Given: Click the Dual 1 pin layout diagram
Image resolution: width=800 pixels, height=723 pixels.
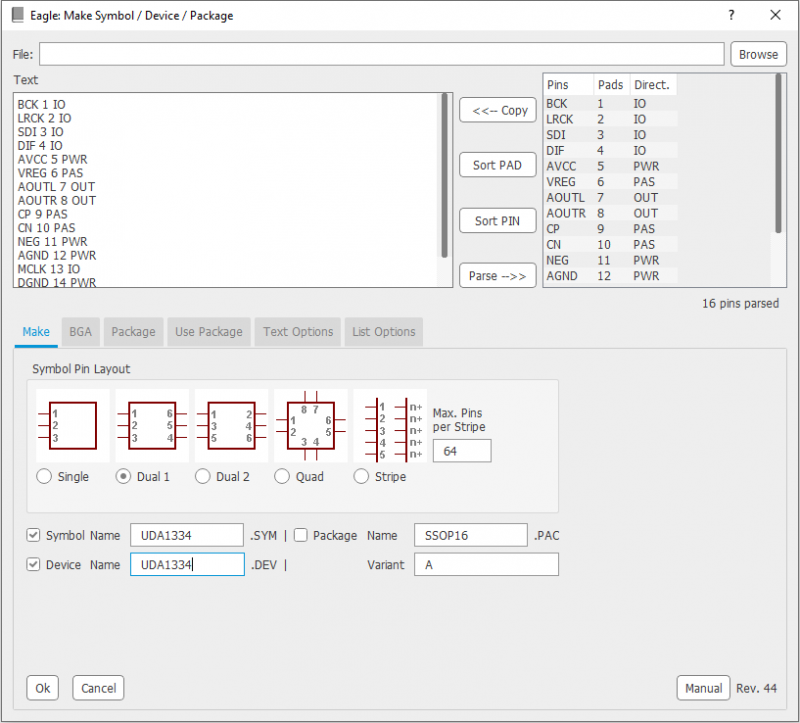Looking at the screenshot, I should pyautogui.click(x=152, y=426).
